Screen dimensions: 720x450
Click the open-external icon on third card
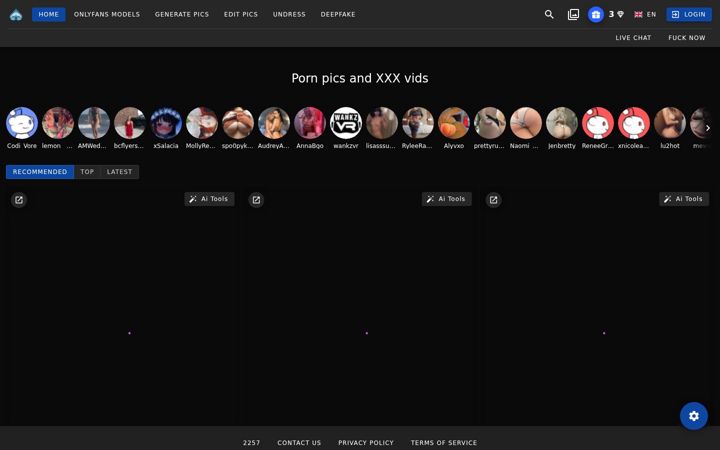coord(494,200)
